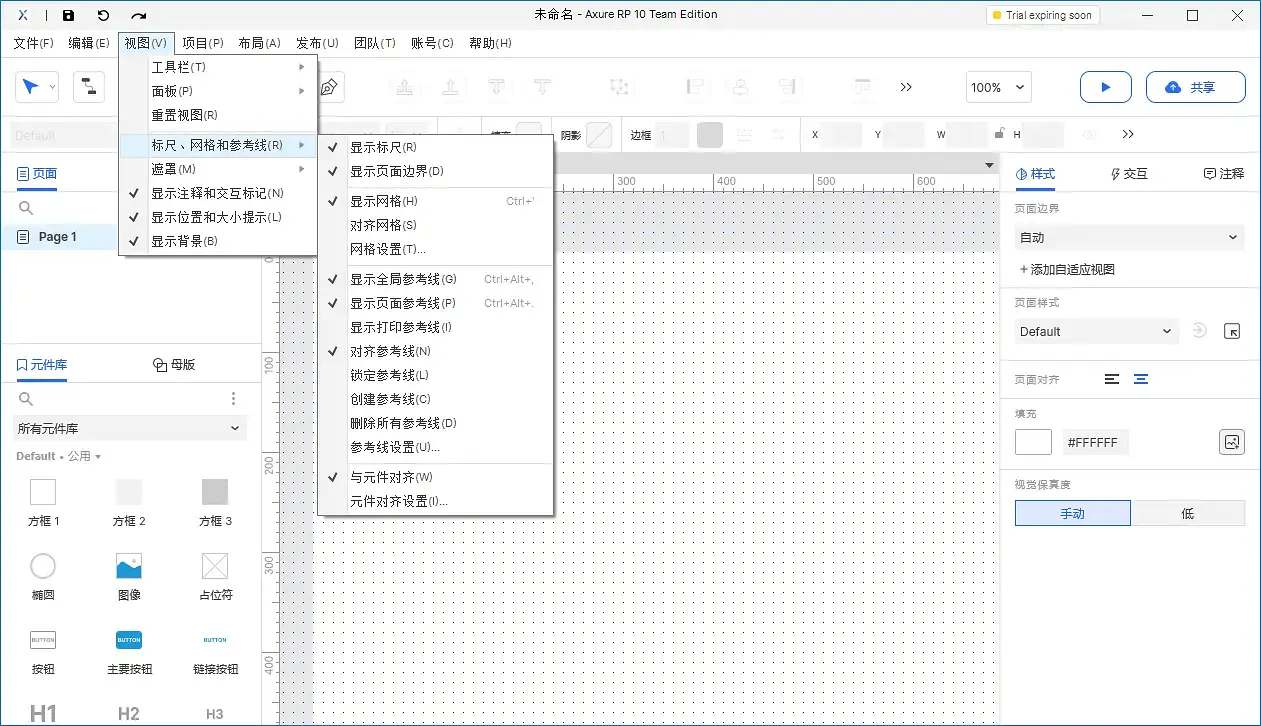Screen dimensions: 1261x726
Task: Select the Pen drawing tool
Action: 330,87
